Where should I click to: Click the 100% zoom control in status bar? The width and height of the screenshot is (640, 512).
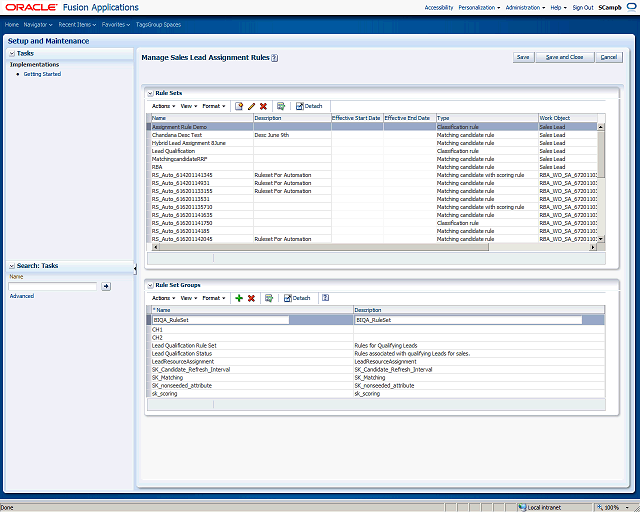click(x=613, y=508)
